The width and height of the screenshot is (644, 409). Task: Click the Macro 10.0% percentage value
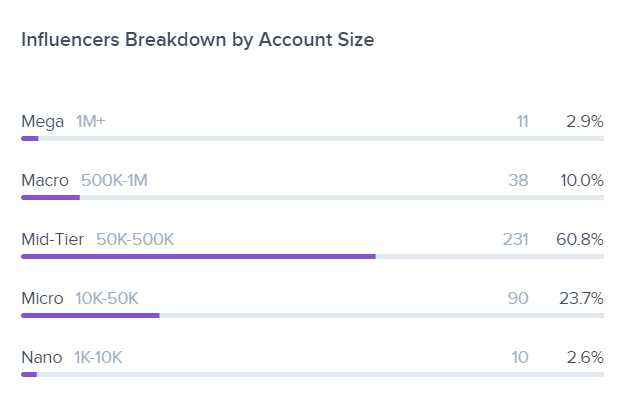click(x=582, y=181)
